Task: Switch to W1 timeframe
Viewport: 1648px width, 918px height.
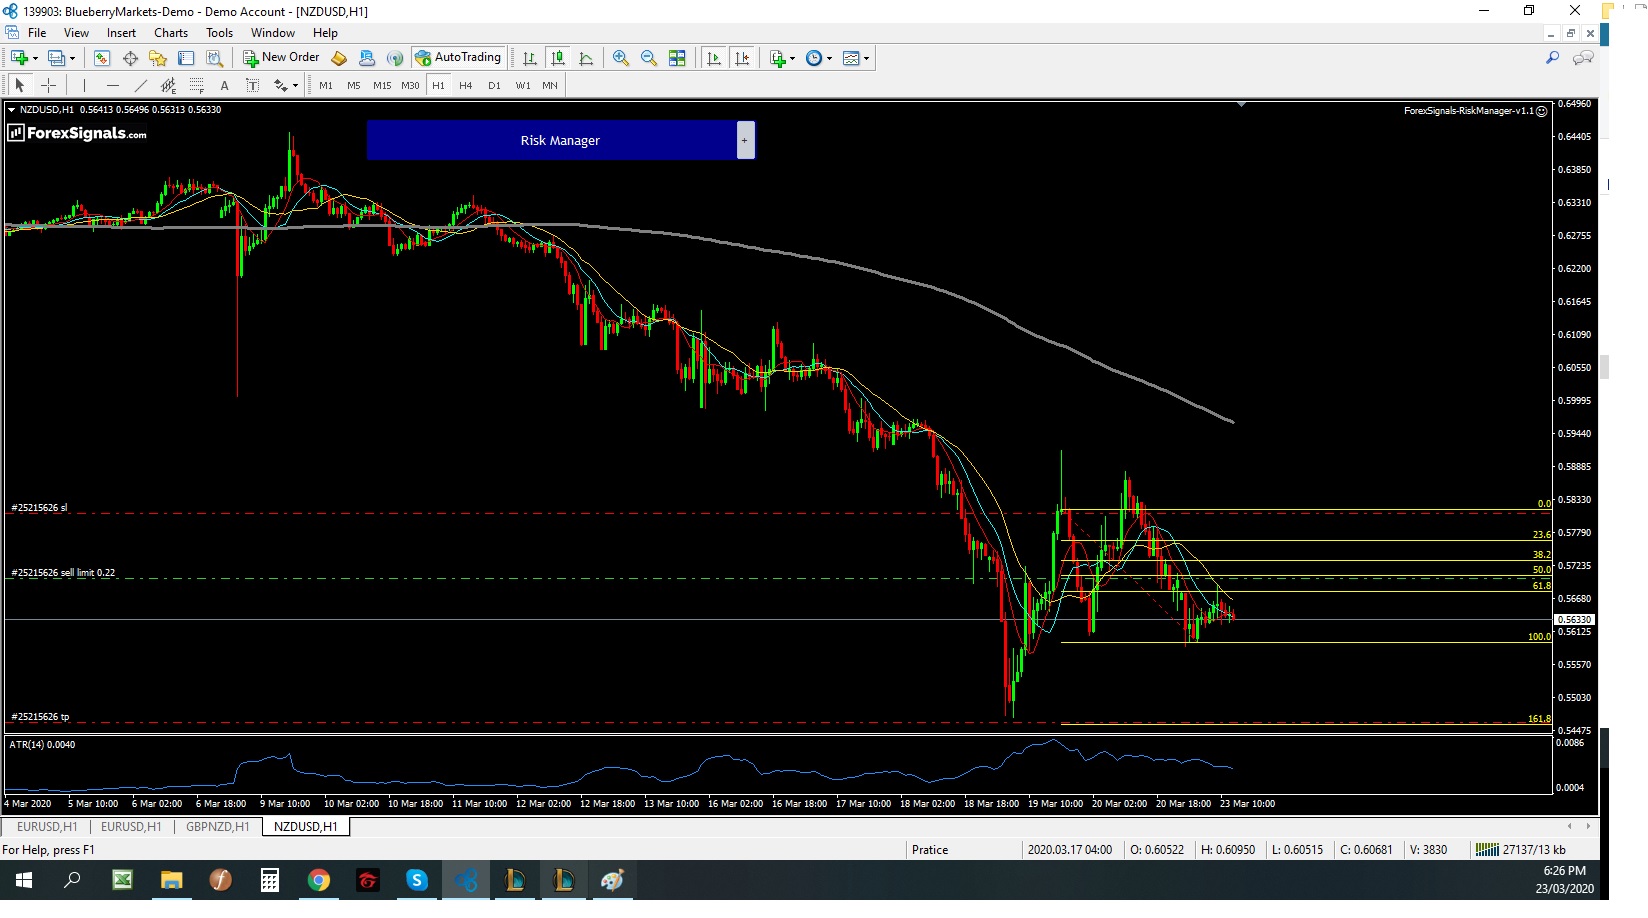Action: (x=522, y=85)
